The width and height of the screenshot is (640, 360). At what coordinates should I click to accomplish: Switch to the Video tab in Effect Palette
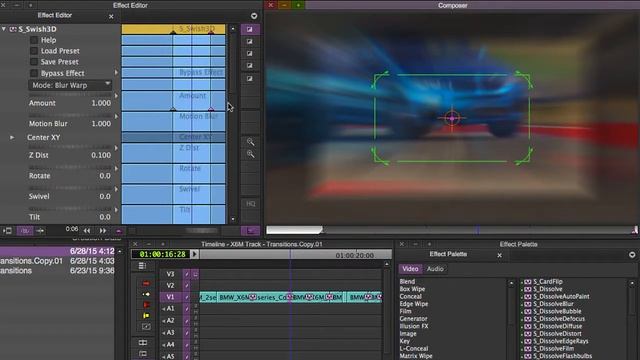tap(410, 269)
